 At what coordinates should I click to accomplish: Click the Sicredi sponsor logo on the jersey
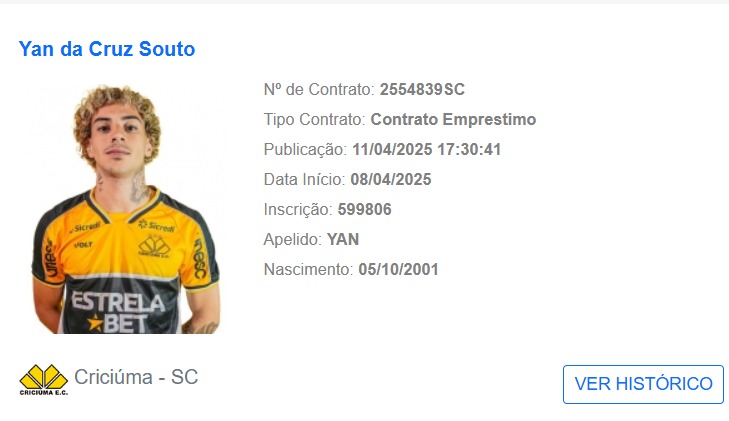[156, 226]
